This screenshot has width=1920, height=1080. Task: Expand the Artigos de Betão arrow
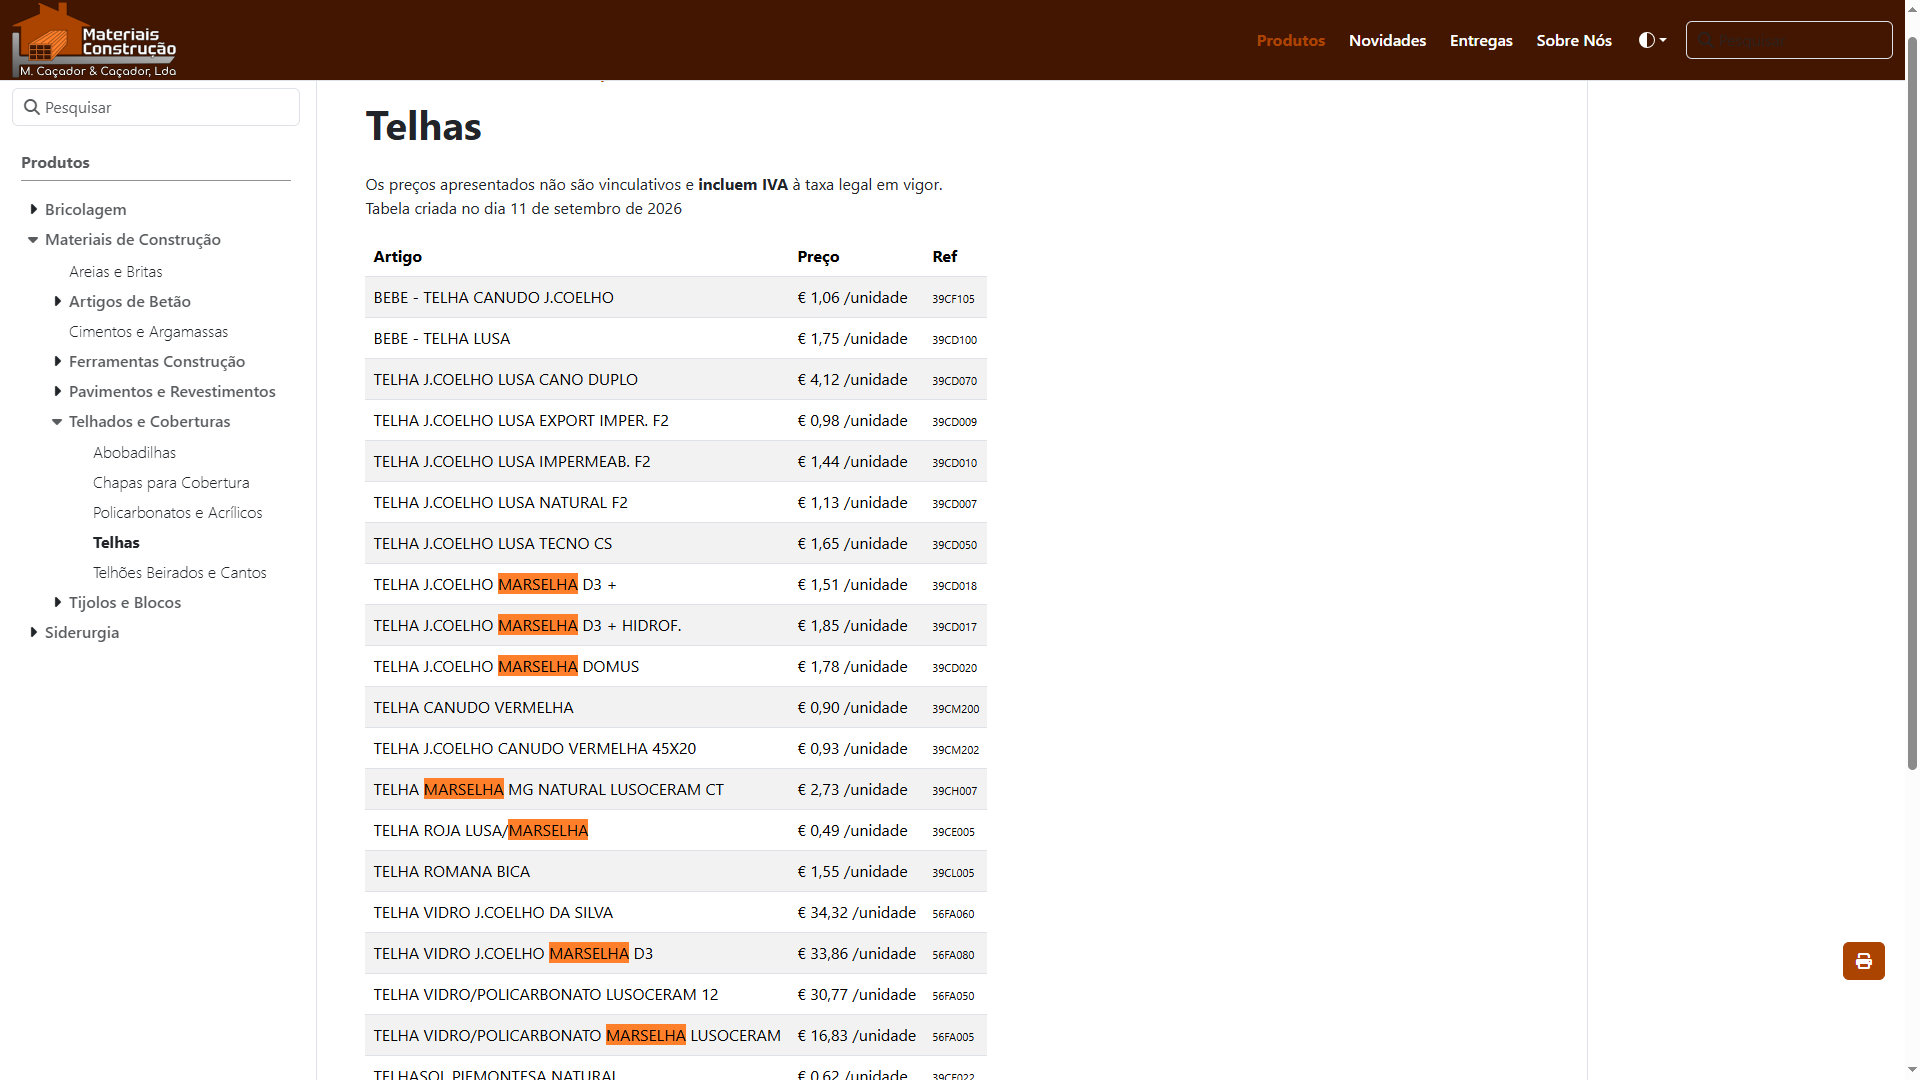(57, 301)
